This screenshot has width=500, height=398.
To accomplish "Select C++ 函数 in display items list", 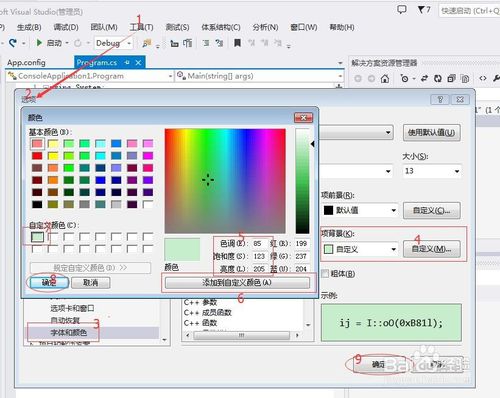I will click(200, 323).
